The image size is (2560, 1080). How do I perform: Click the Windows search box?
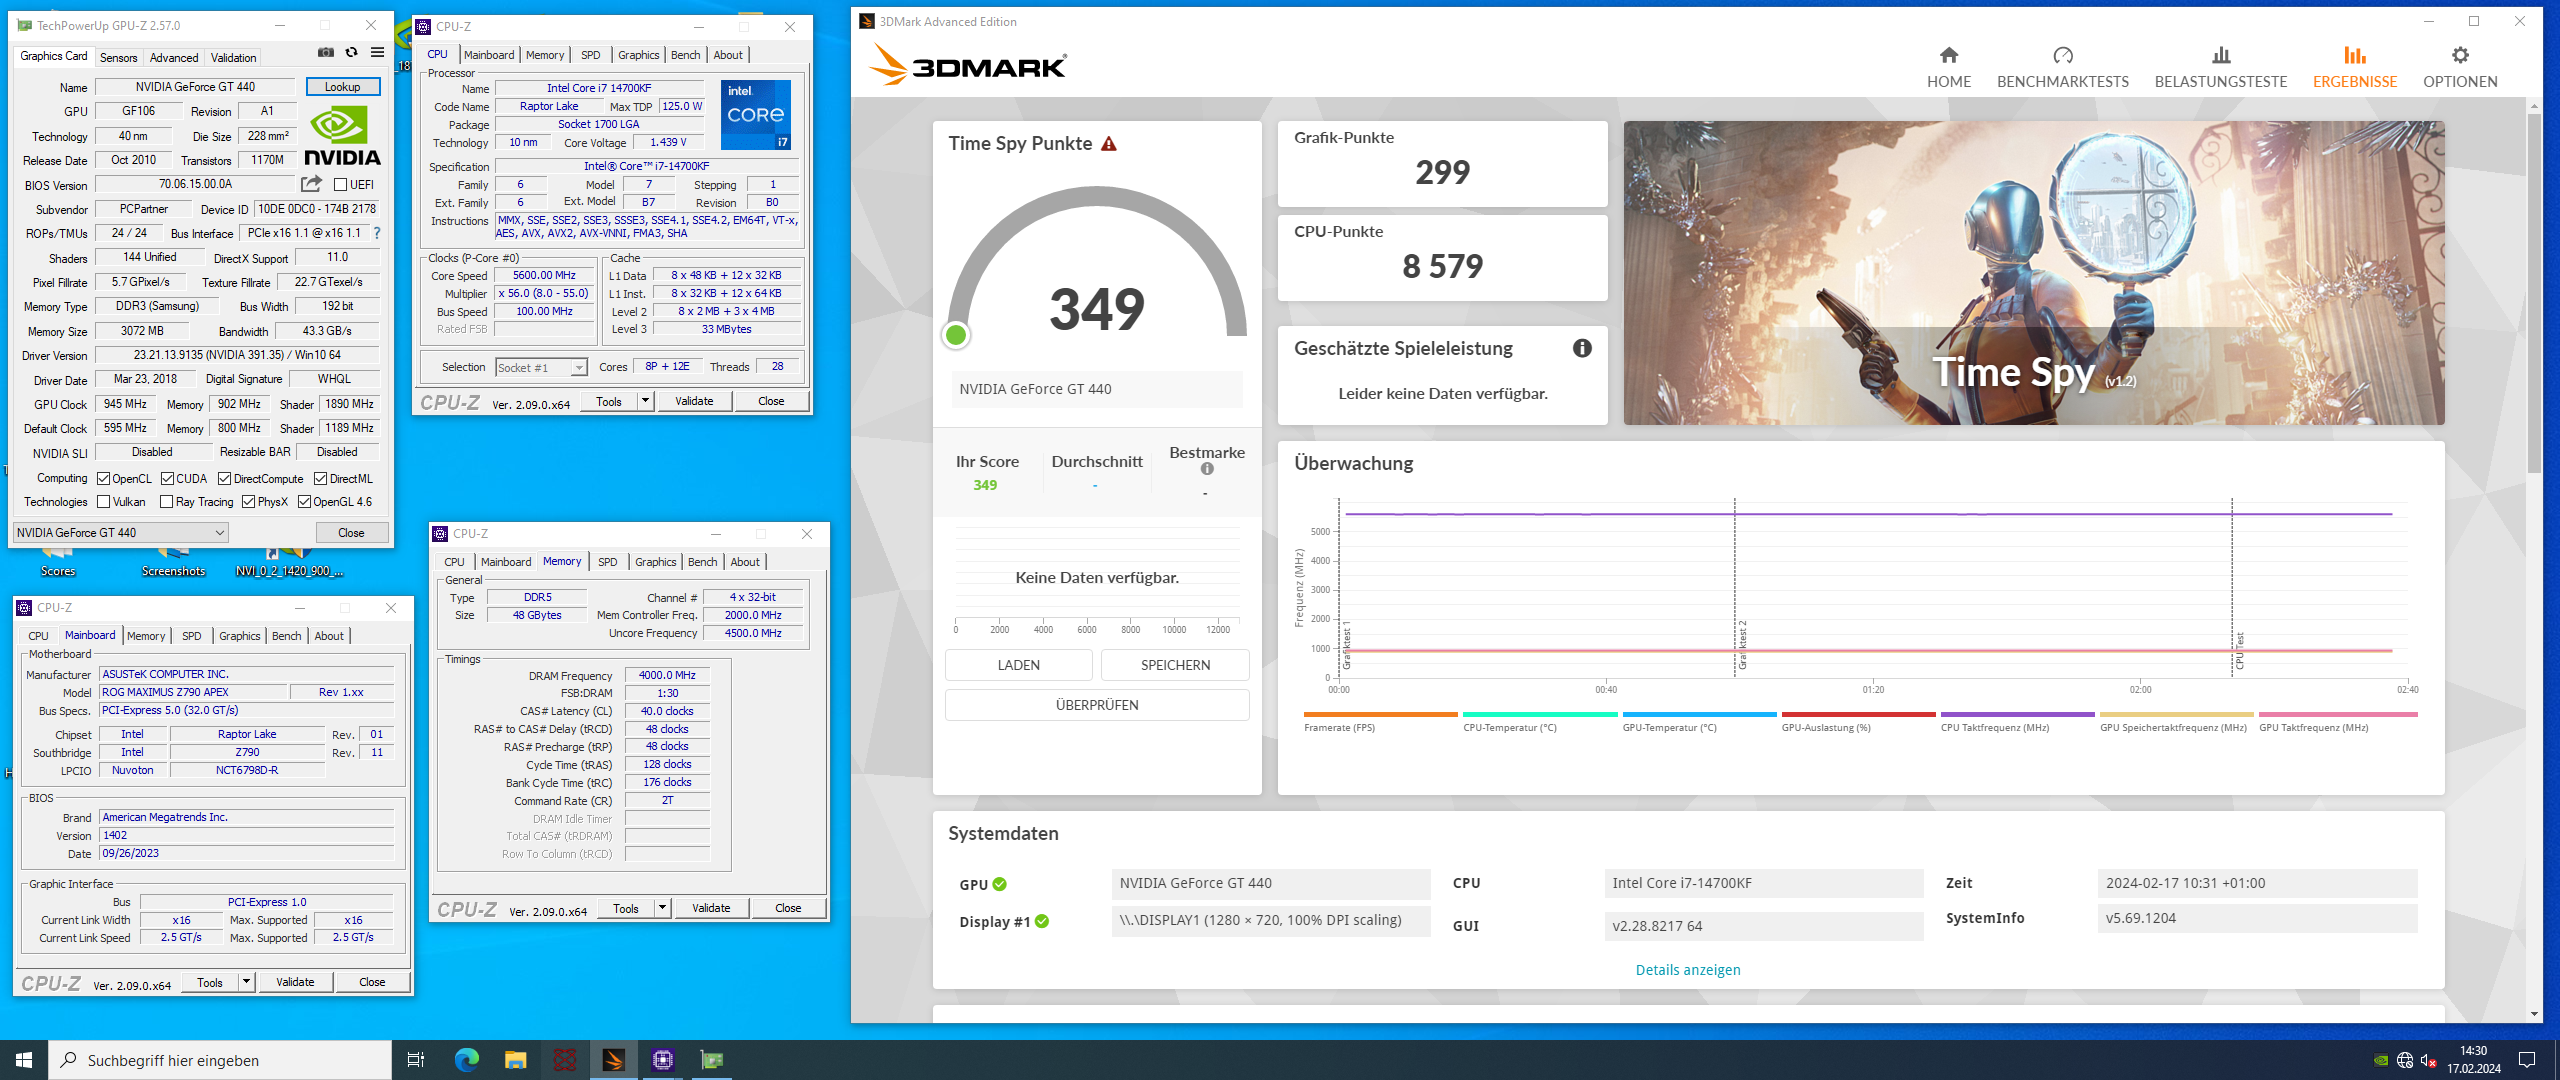220,1059
